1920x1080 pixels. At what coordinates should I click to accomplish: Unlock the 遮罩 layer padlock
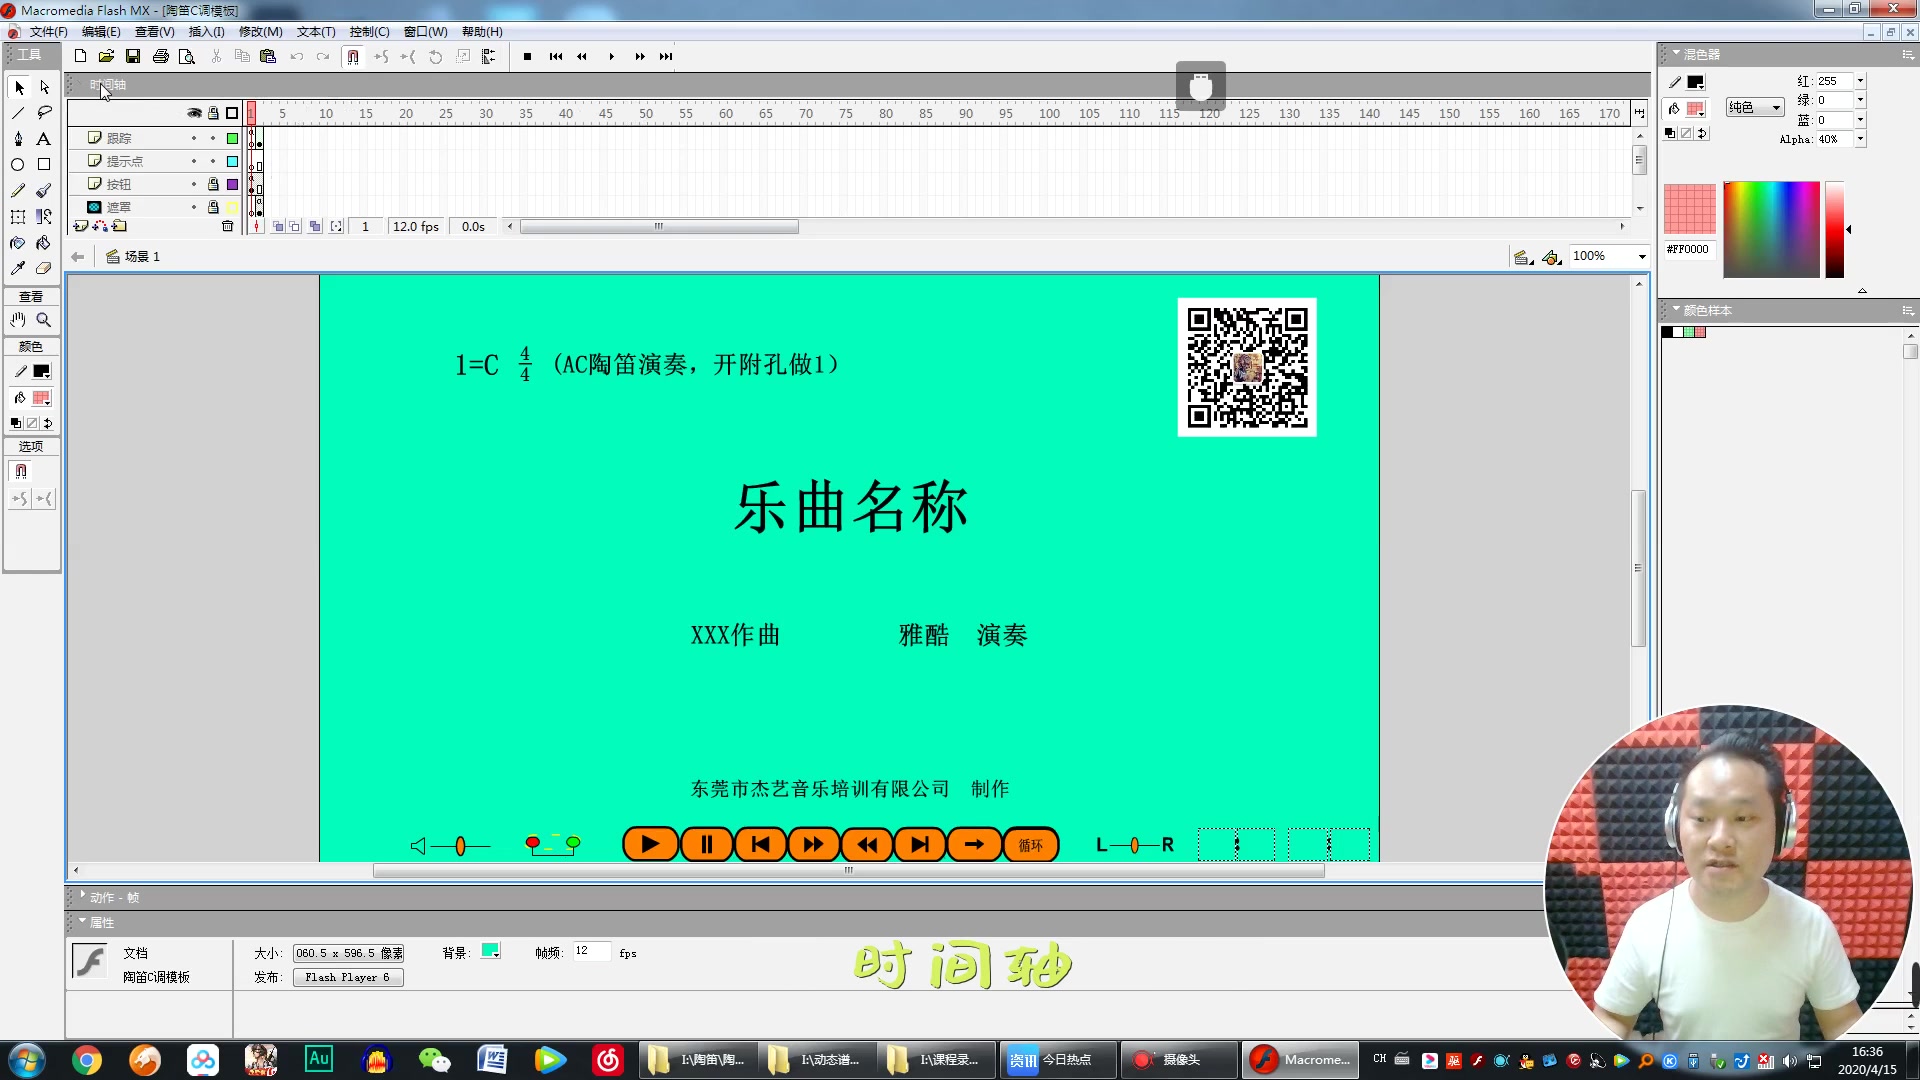pos(213,207)
